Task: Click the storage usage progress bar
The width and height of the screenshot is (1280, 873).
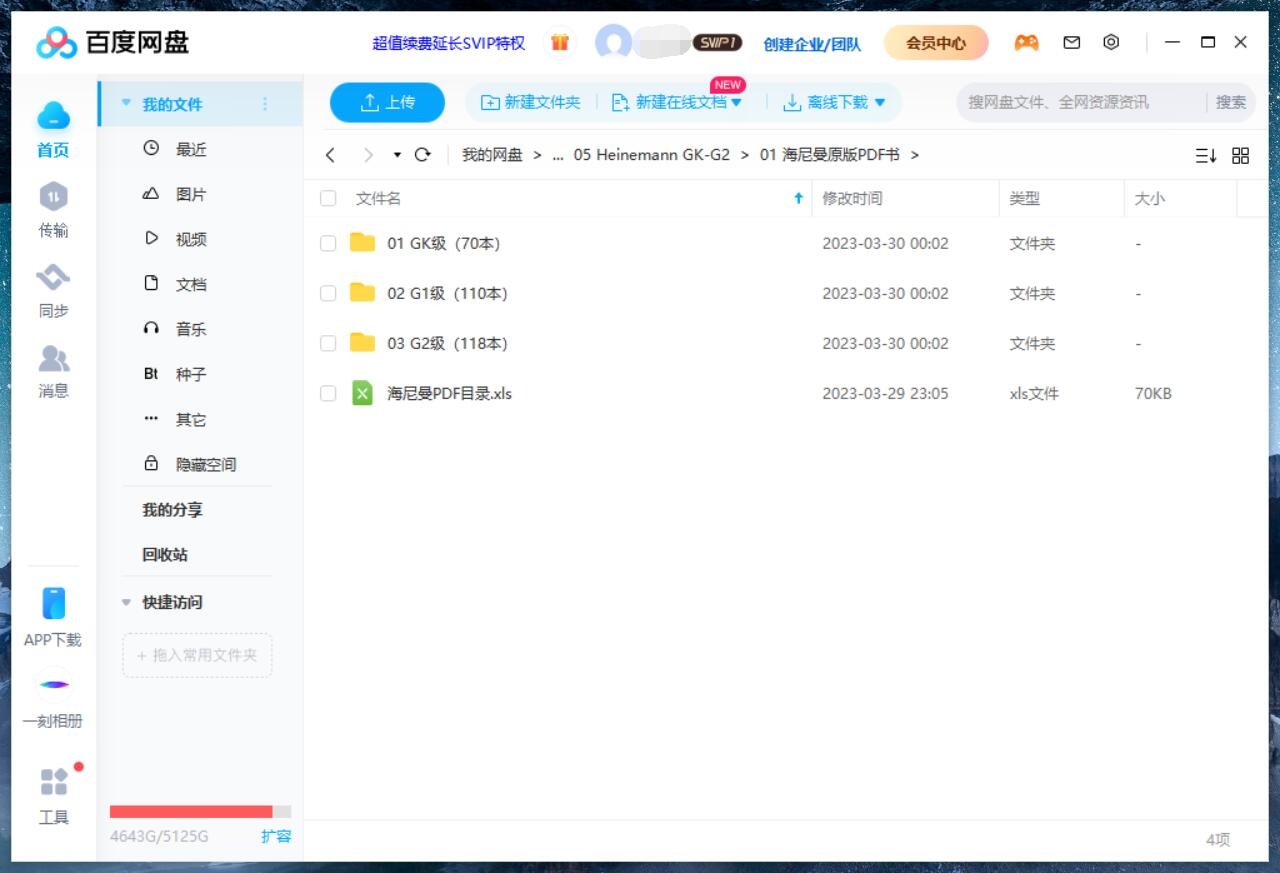Action: 197,811
